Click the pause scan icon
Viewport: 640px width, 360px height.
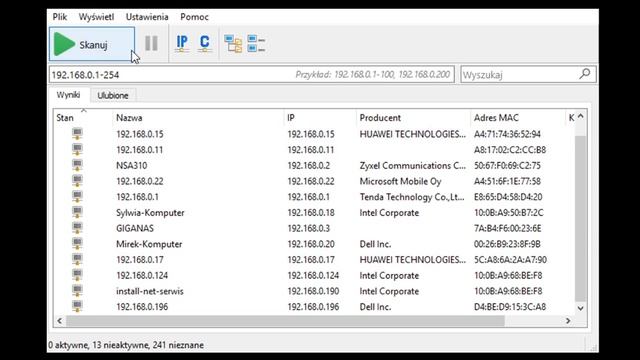click(151, 43)
